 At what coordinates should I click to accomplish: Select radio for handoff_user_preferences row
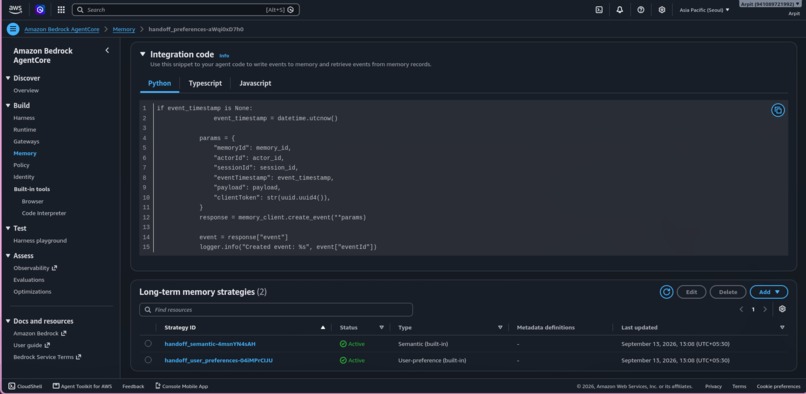pos(148,360)
